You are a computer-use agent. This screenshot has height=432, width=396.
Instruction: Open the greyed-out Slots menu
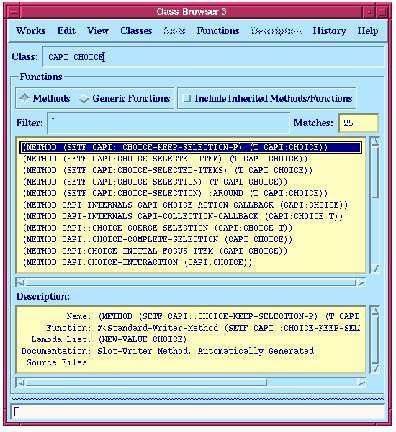pyautogui.click(x=174, y=31)
